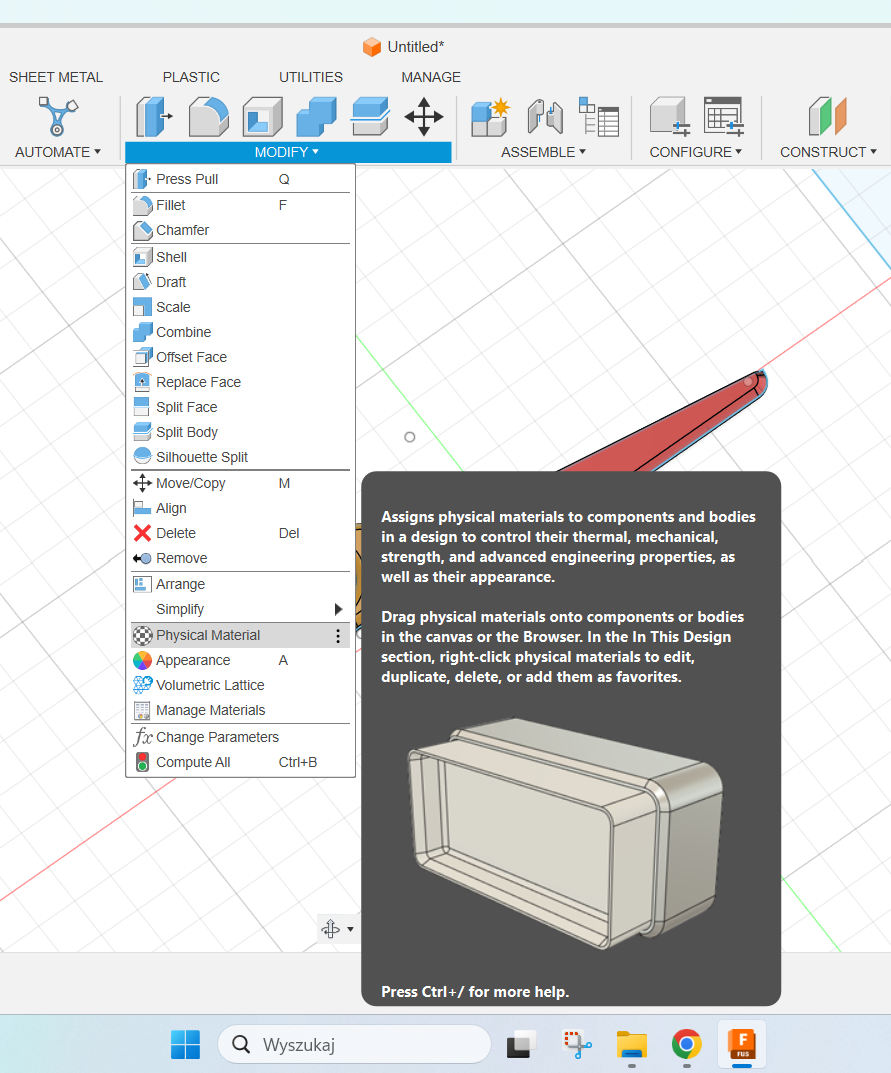Expand the CONSTRUCT dropdown
891x1073 pixels.
[828, 152]
